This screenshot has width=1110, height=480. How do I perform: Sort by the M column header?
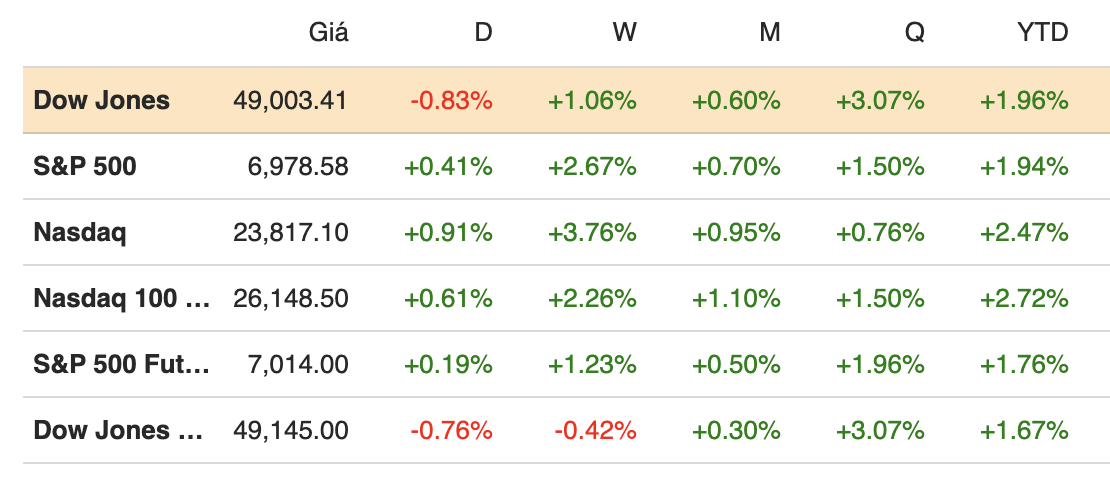tap(769, 32)
